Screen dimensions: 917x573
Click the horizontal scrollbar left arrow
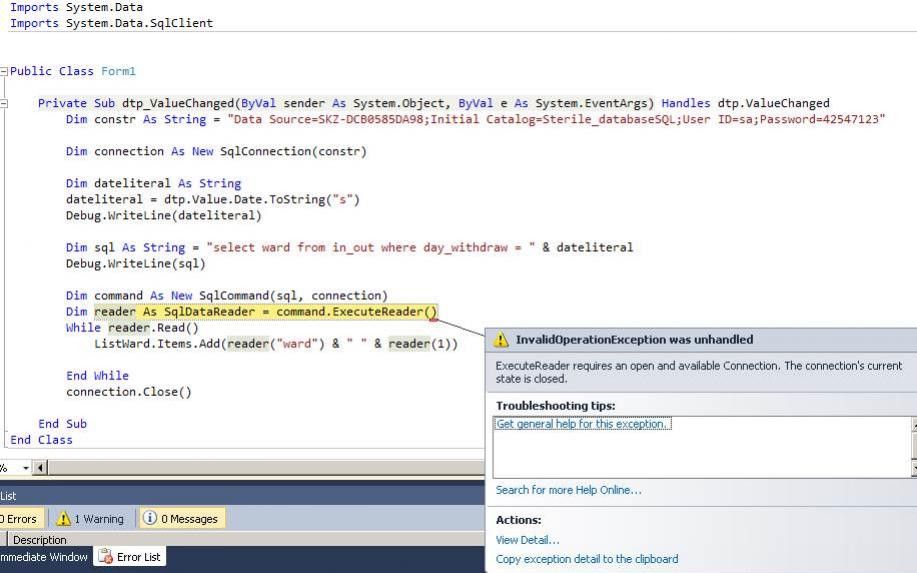pyautogui.click(x=40, y=468)
